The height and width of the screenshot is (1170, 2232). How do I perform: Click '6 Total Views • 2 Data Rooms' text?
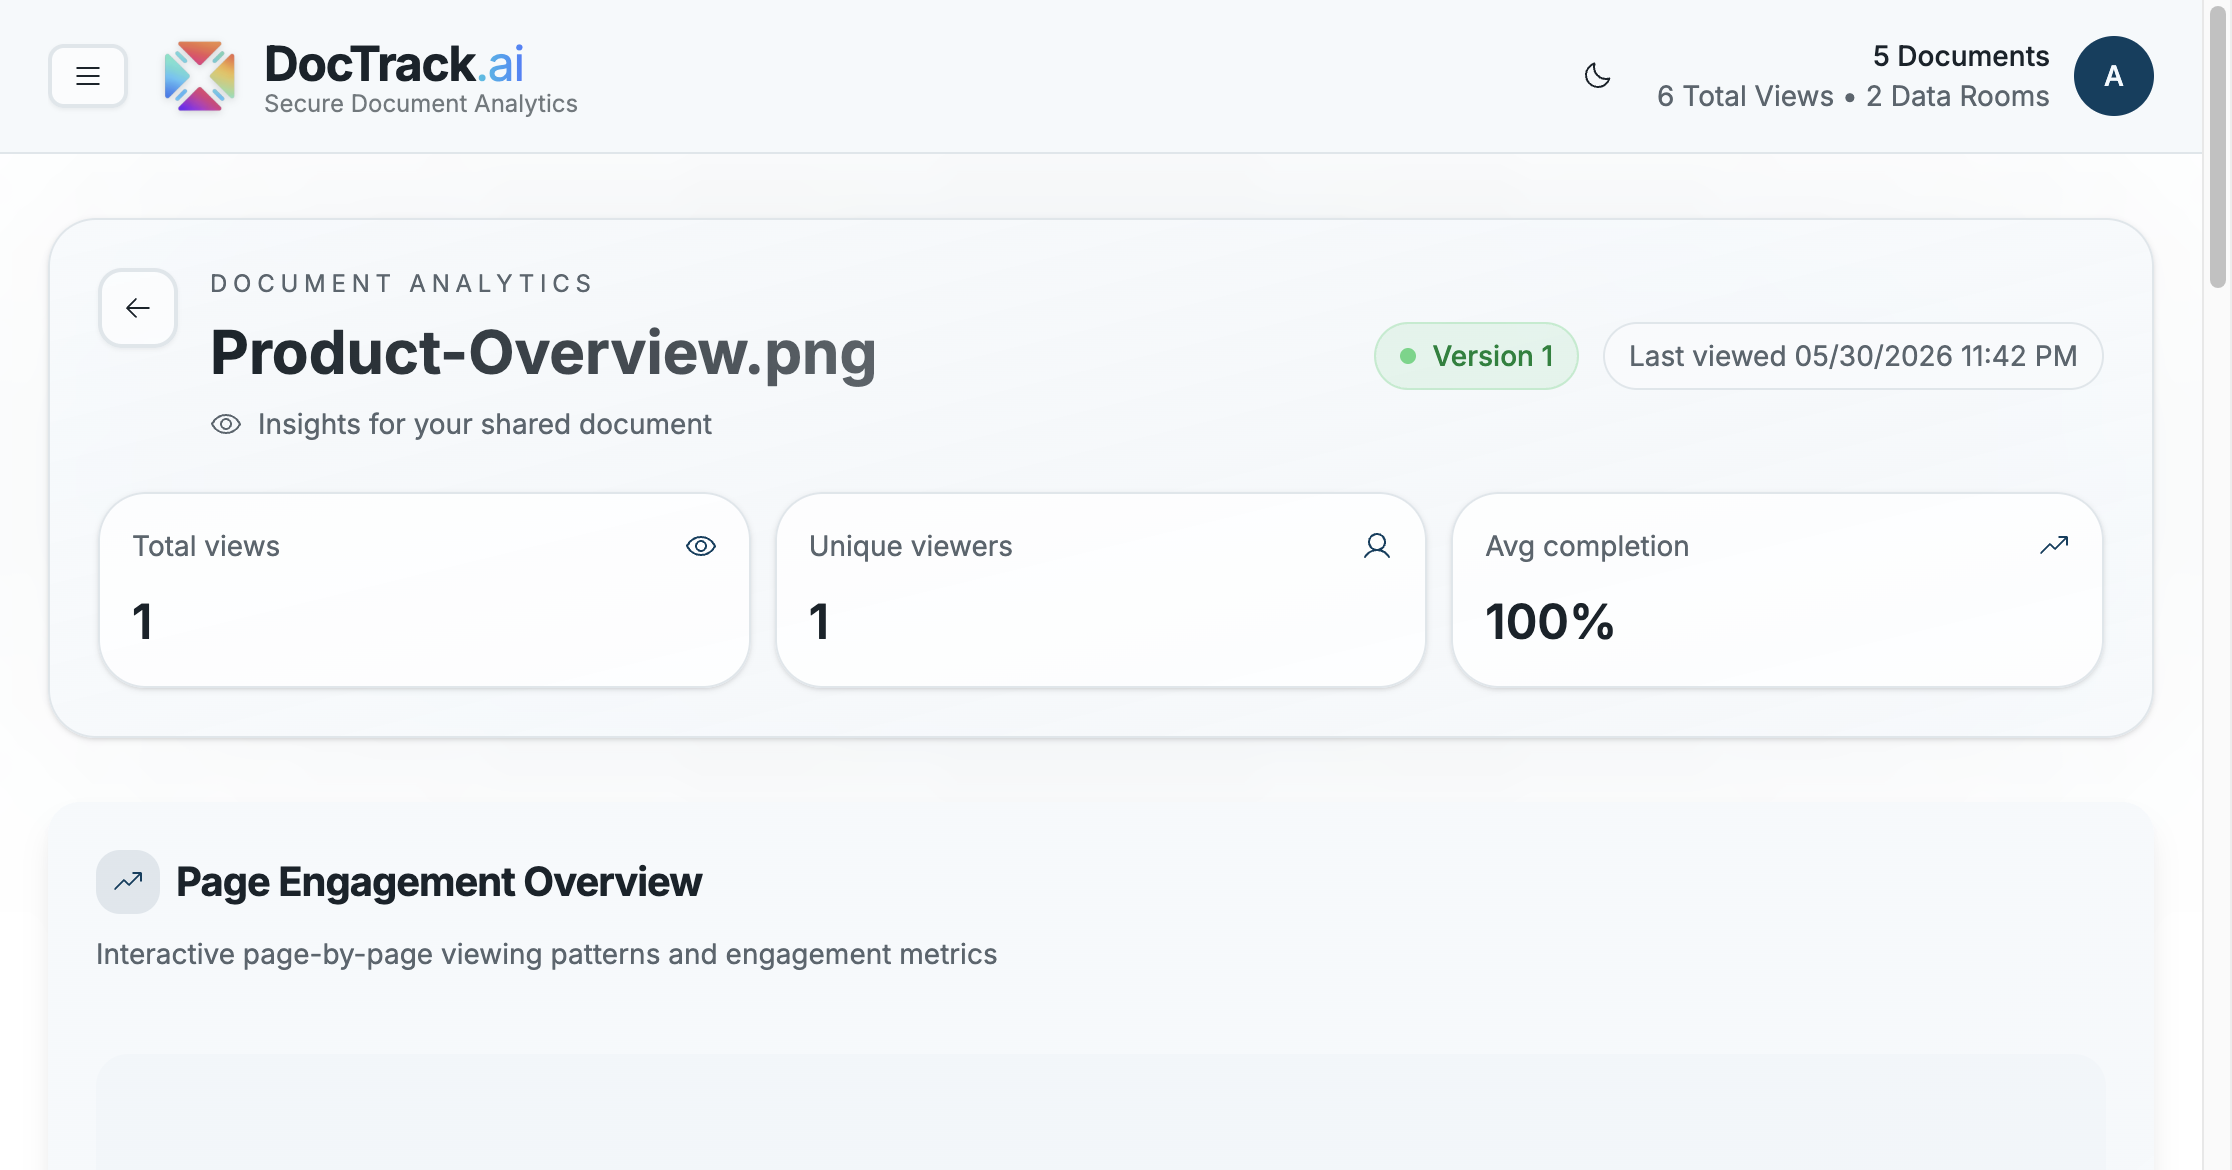(x=1853, y=96)
